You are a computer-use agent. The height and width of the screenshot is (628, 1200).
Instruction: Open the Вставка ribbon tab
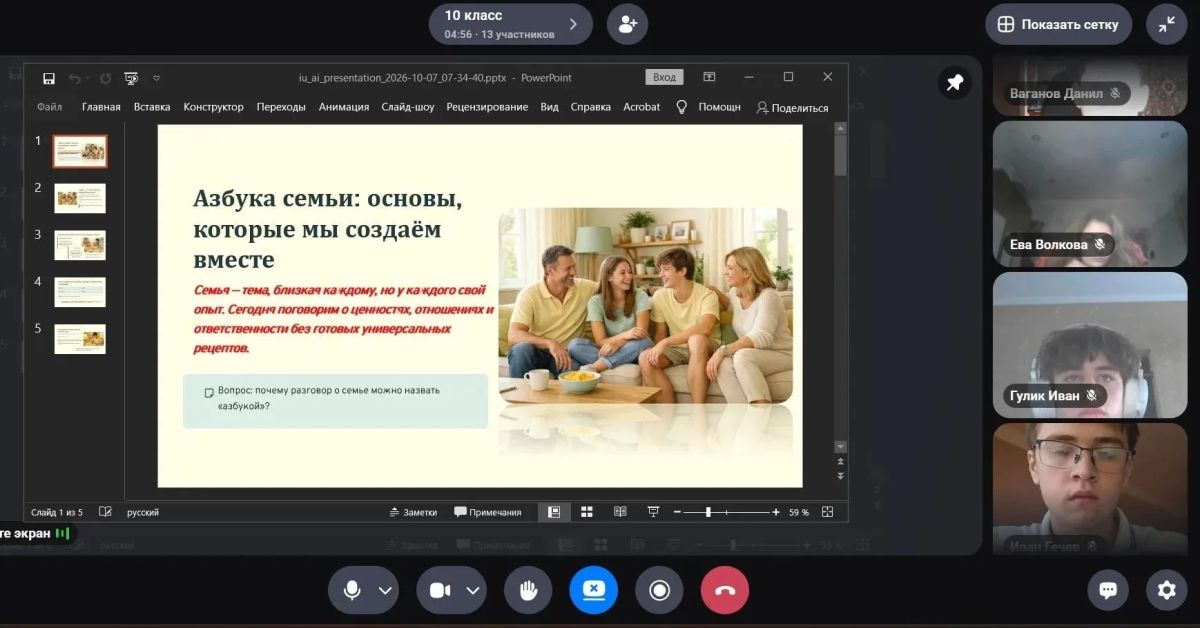[x=152, y=107]
